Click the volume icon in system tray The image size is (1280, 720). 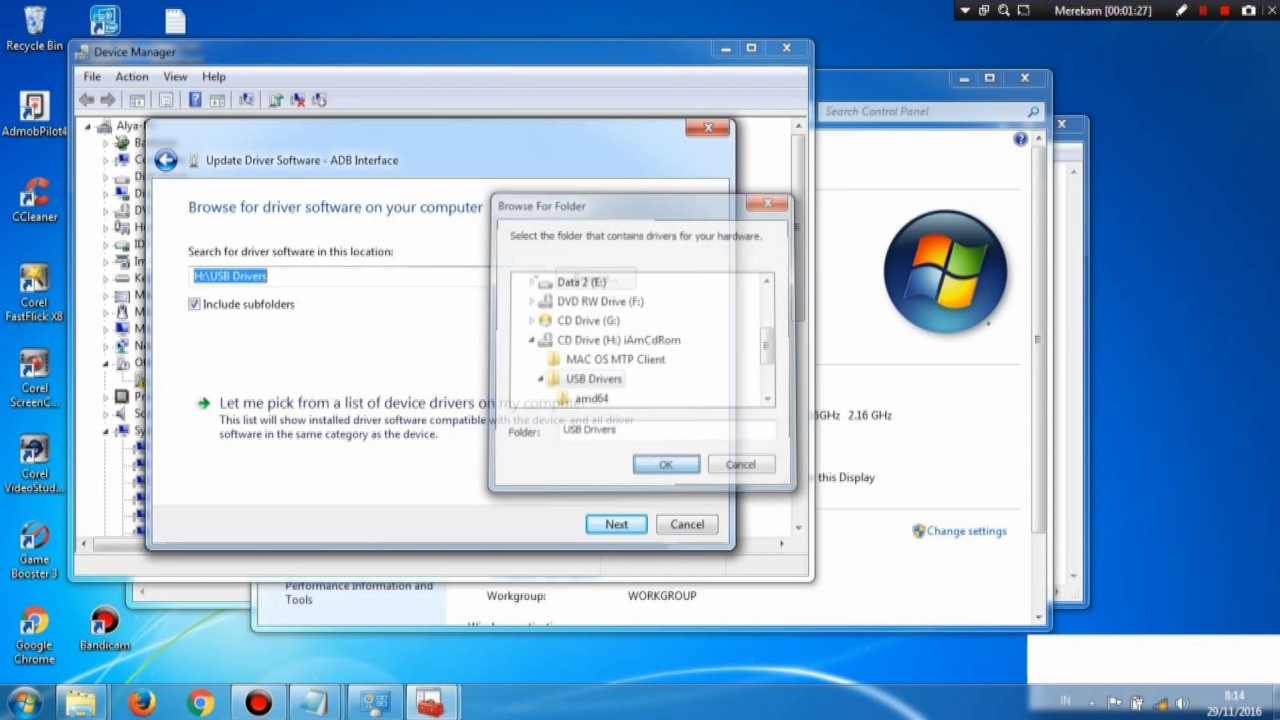click(1183, 703)
